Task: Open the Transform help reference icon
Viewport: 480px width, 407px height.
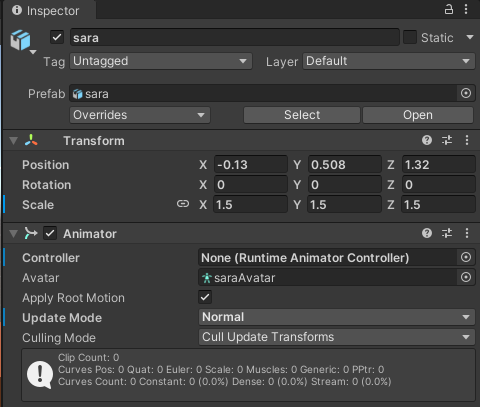Action: (427, 140)
